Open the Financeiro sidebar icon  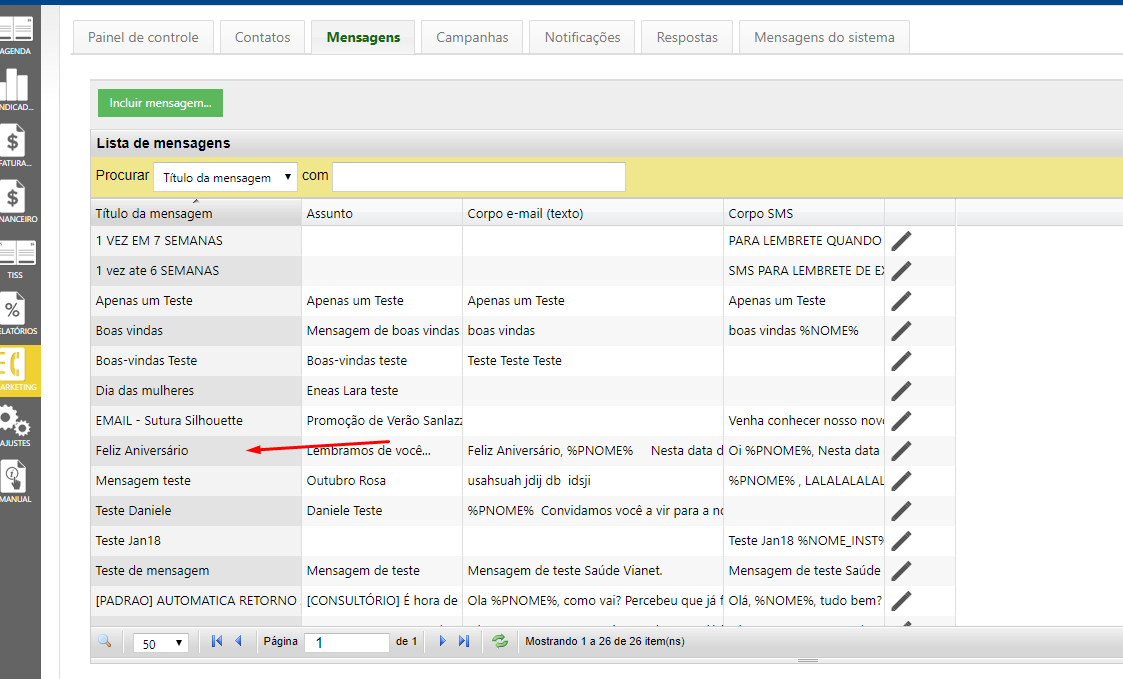tap(15, 203)
